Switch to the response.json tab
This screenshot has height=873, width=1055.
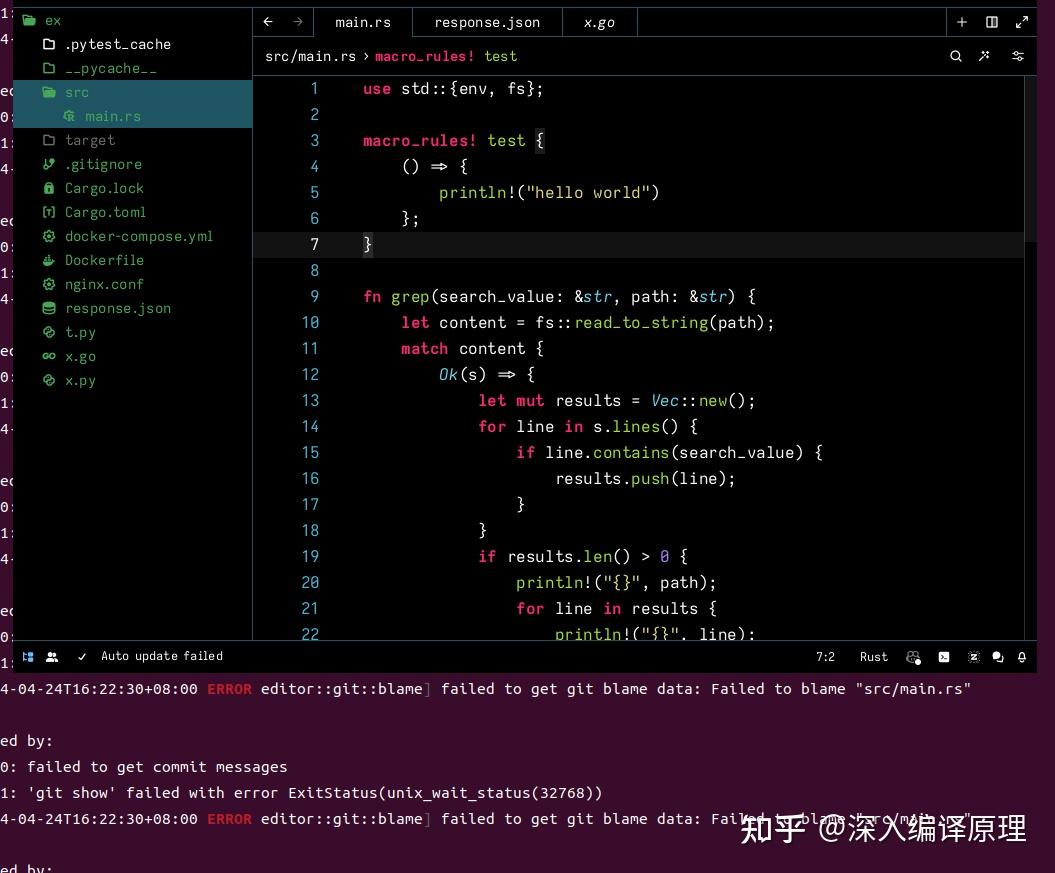(487, 22)
